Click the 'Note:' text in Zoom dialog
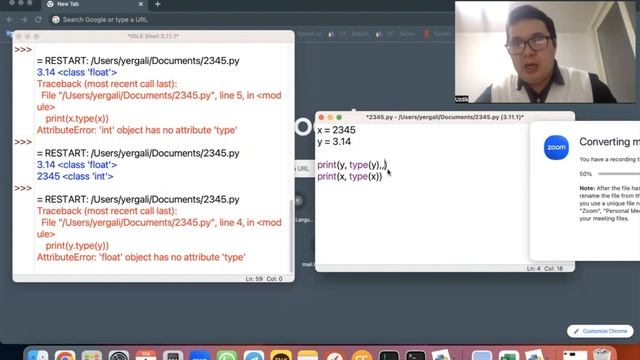Viewport: 640px width, 360px height. 587,188
